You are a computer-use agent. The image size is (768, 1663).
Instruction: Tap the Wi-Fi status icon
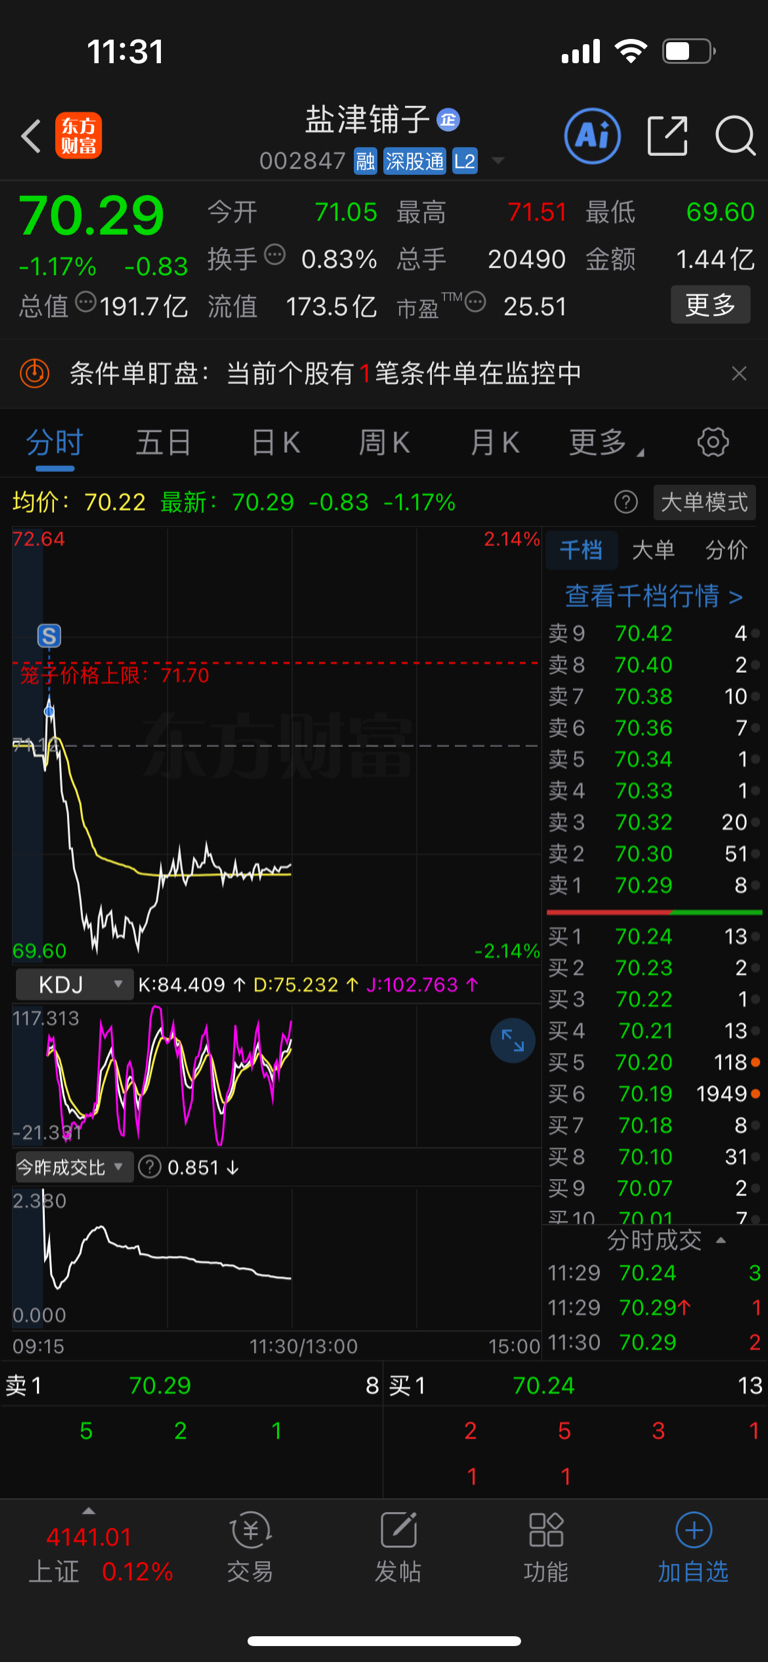(x=631, y=51)
